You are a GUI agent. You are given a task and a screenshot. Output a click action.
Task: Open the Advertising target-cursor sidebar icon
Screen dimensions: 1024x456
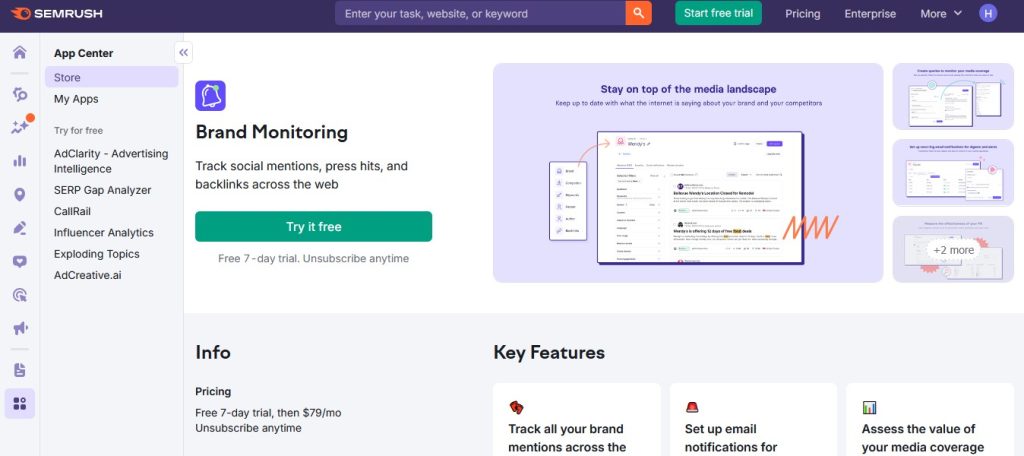(x=20, y=295)
